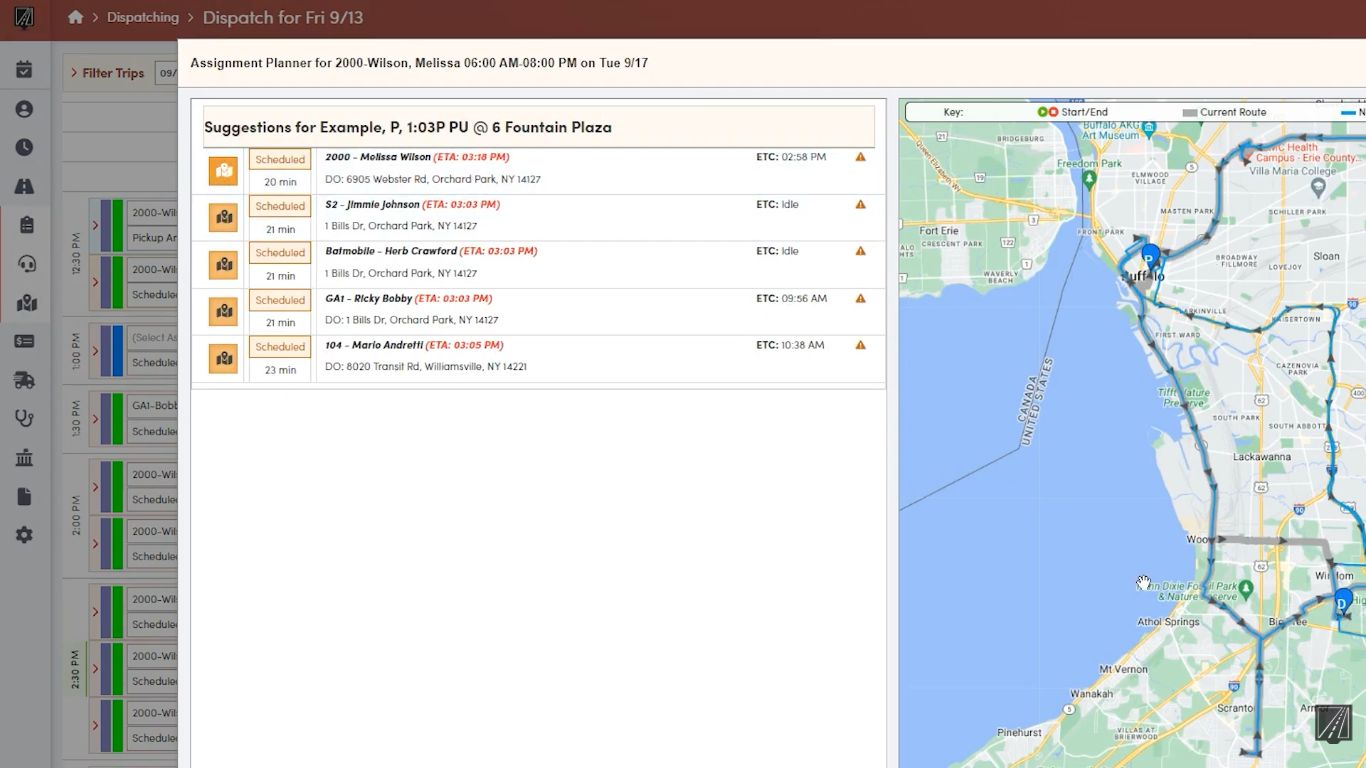
Task: Click the 23 min travel time
Action: [x=280, y=370]
